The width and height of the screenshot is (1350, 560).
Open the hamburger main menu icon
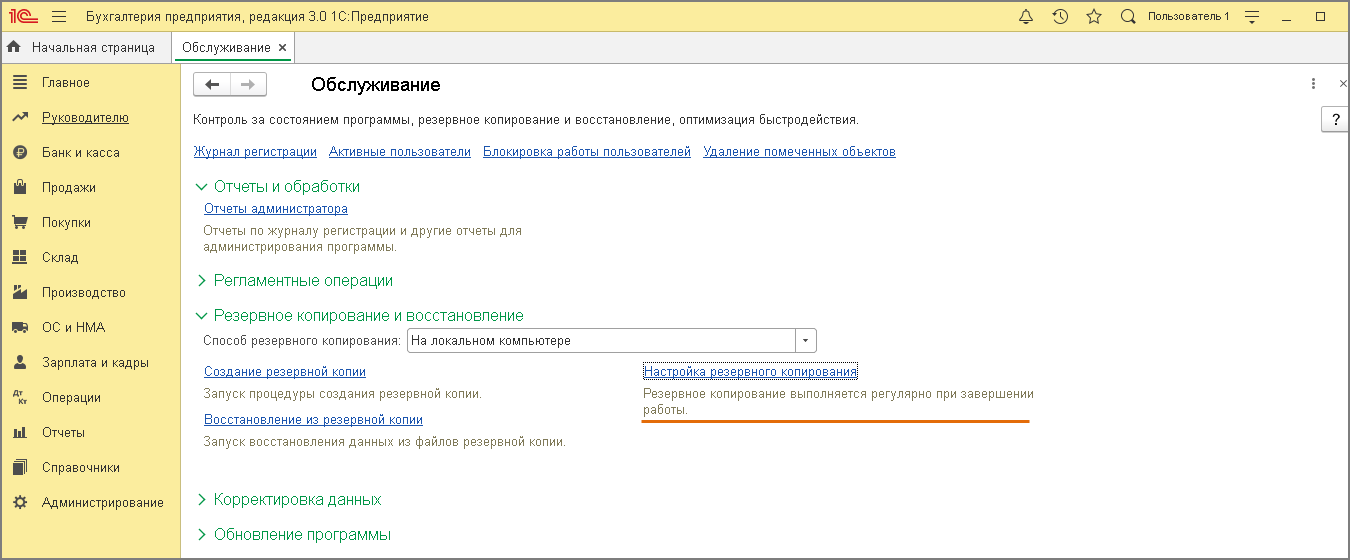click(x=58, y=17)
